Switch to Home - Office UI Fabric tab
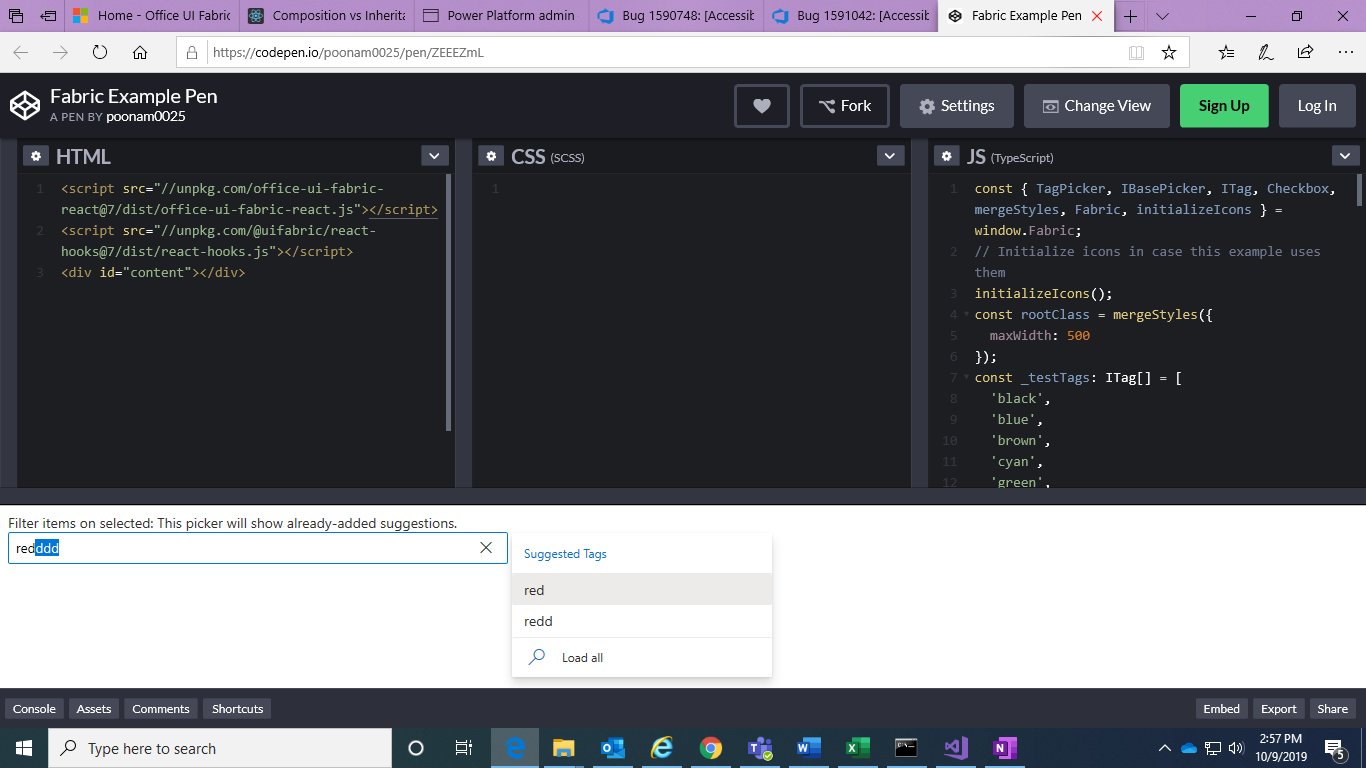1366x768 pixels. (x=150, y=16)
